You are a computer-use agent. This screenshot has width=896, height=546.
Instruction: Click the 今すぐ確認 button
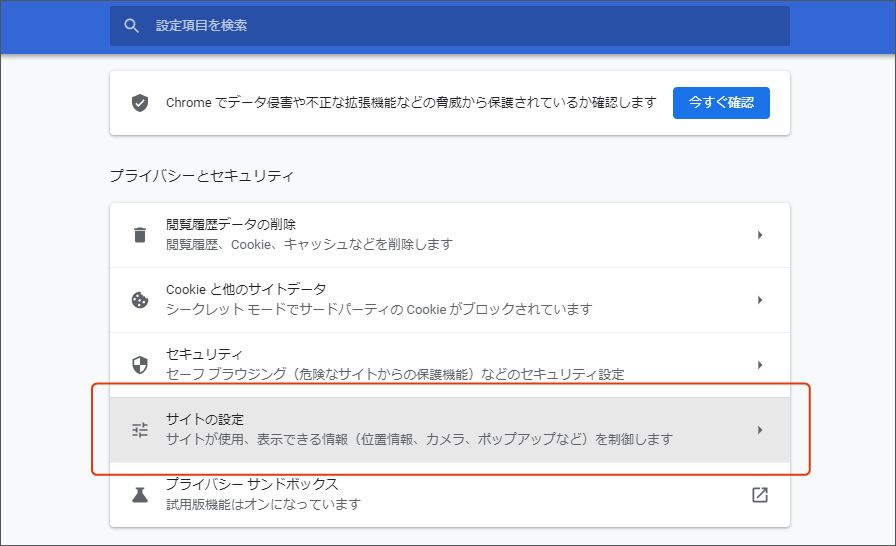(x=721, y=103)
